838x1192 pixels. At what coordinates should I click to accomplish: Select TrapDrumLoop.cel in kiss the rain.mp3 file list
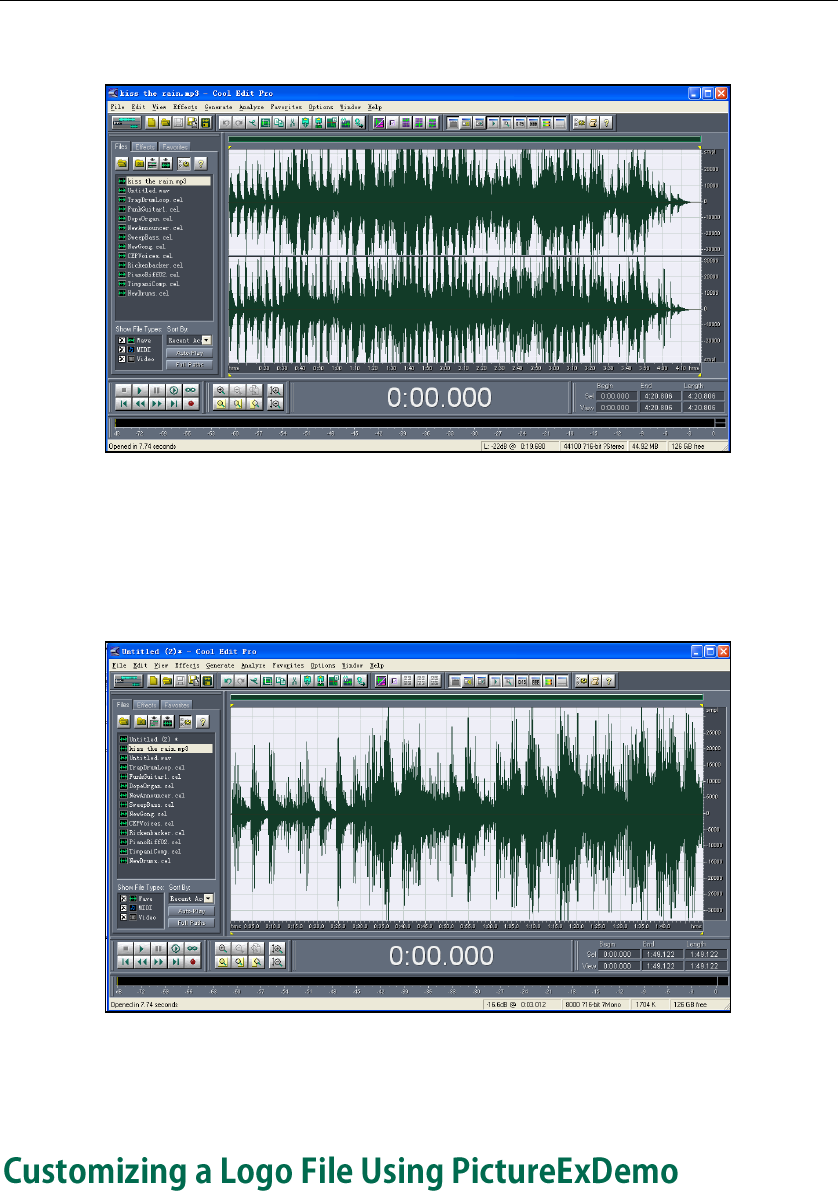pyautogui.click(x=154, y=200)
